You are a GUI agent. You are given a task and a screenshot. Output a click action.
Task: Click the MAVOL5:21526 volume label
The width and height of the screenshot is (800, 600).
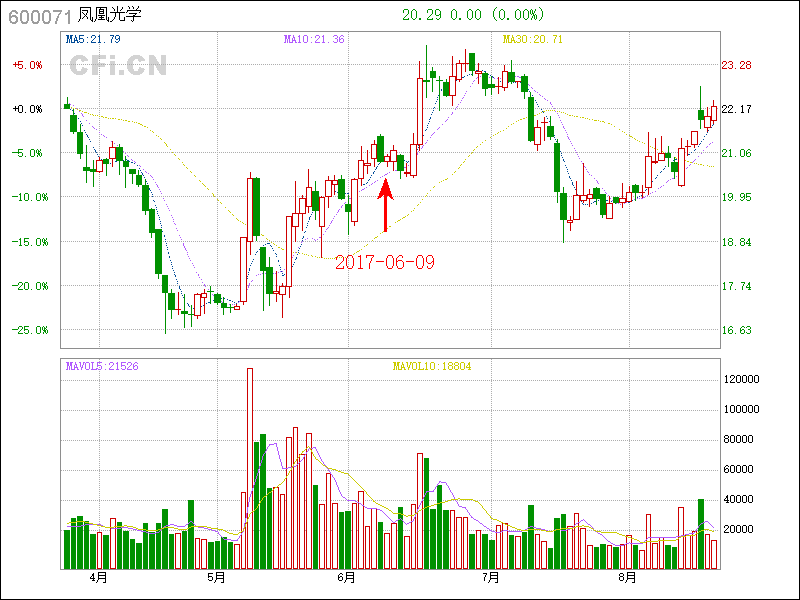pos(102,366)
